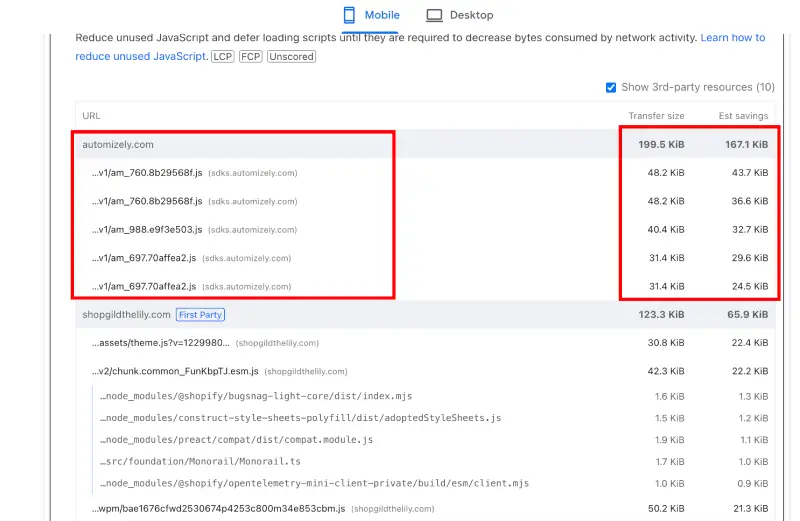Click the LCP metric badge
The width and height of the screenshot is (800, 521).
[x=223, y=57]
